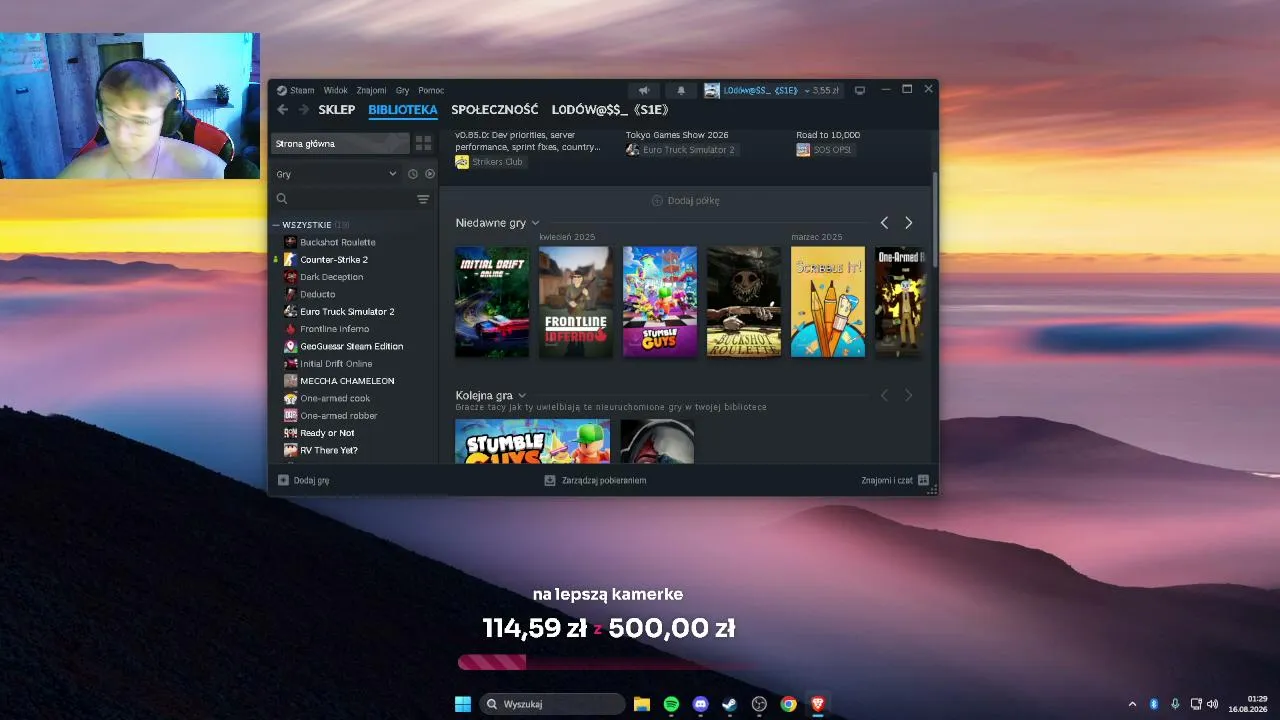Click the Strona główna button
Screen dimensions: 1280x720
tap(341, 143)
